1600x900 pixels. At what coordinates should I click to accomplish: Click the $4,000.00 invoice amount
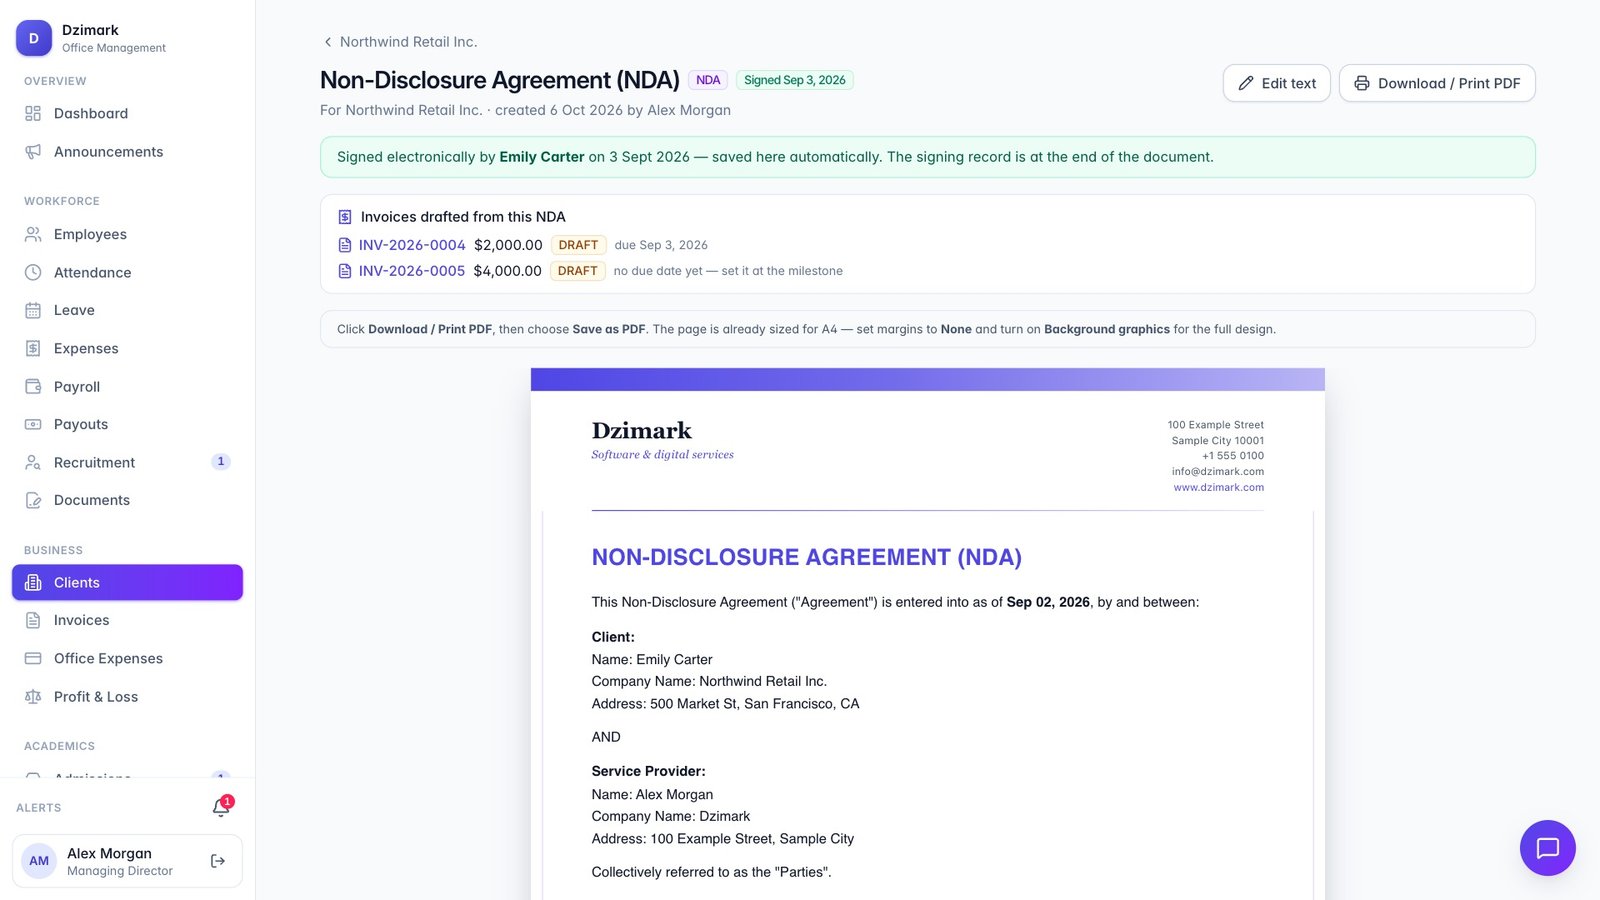tap(508, 271)
